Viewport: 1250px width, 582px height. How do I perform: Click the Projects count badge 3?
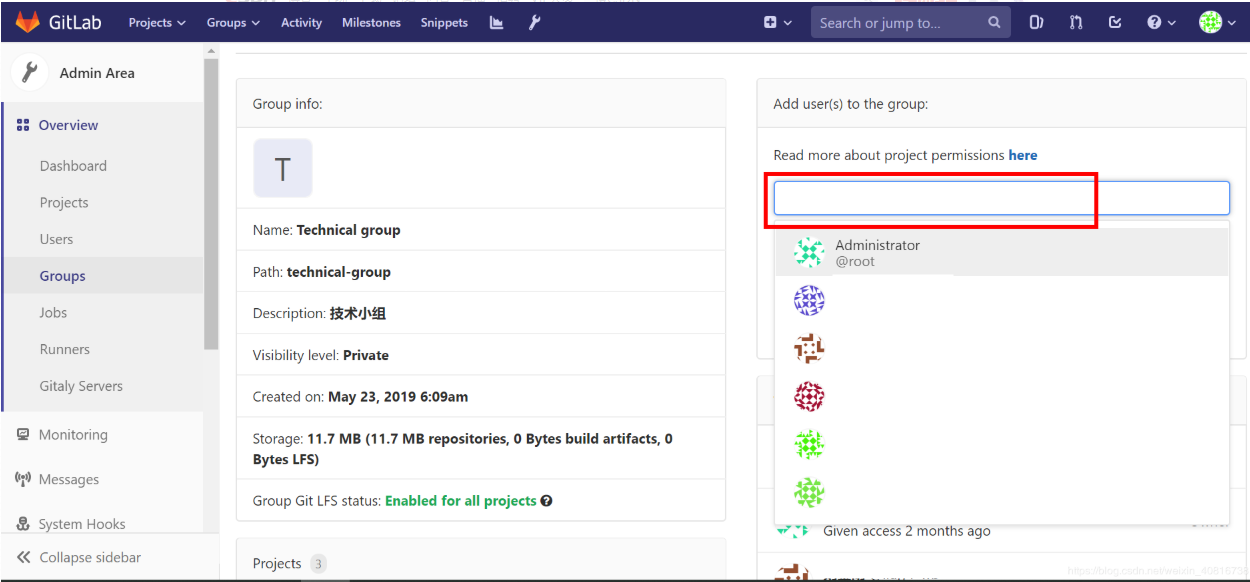(x=318, y=564)
